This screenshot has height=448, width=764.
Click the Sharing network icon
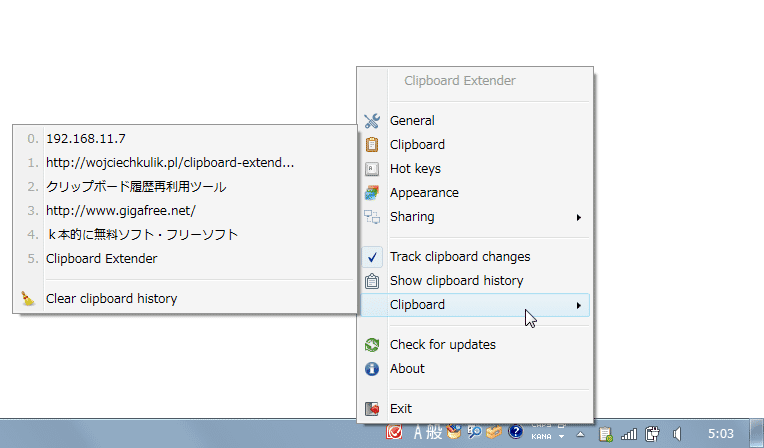tap(372, 216)
